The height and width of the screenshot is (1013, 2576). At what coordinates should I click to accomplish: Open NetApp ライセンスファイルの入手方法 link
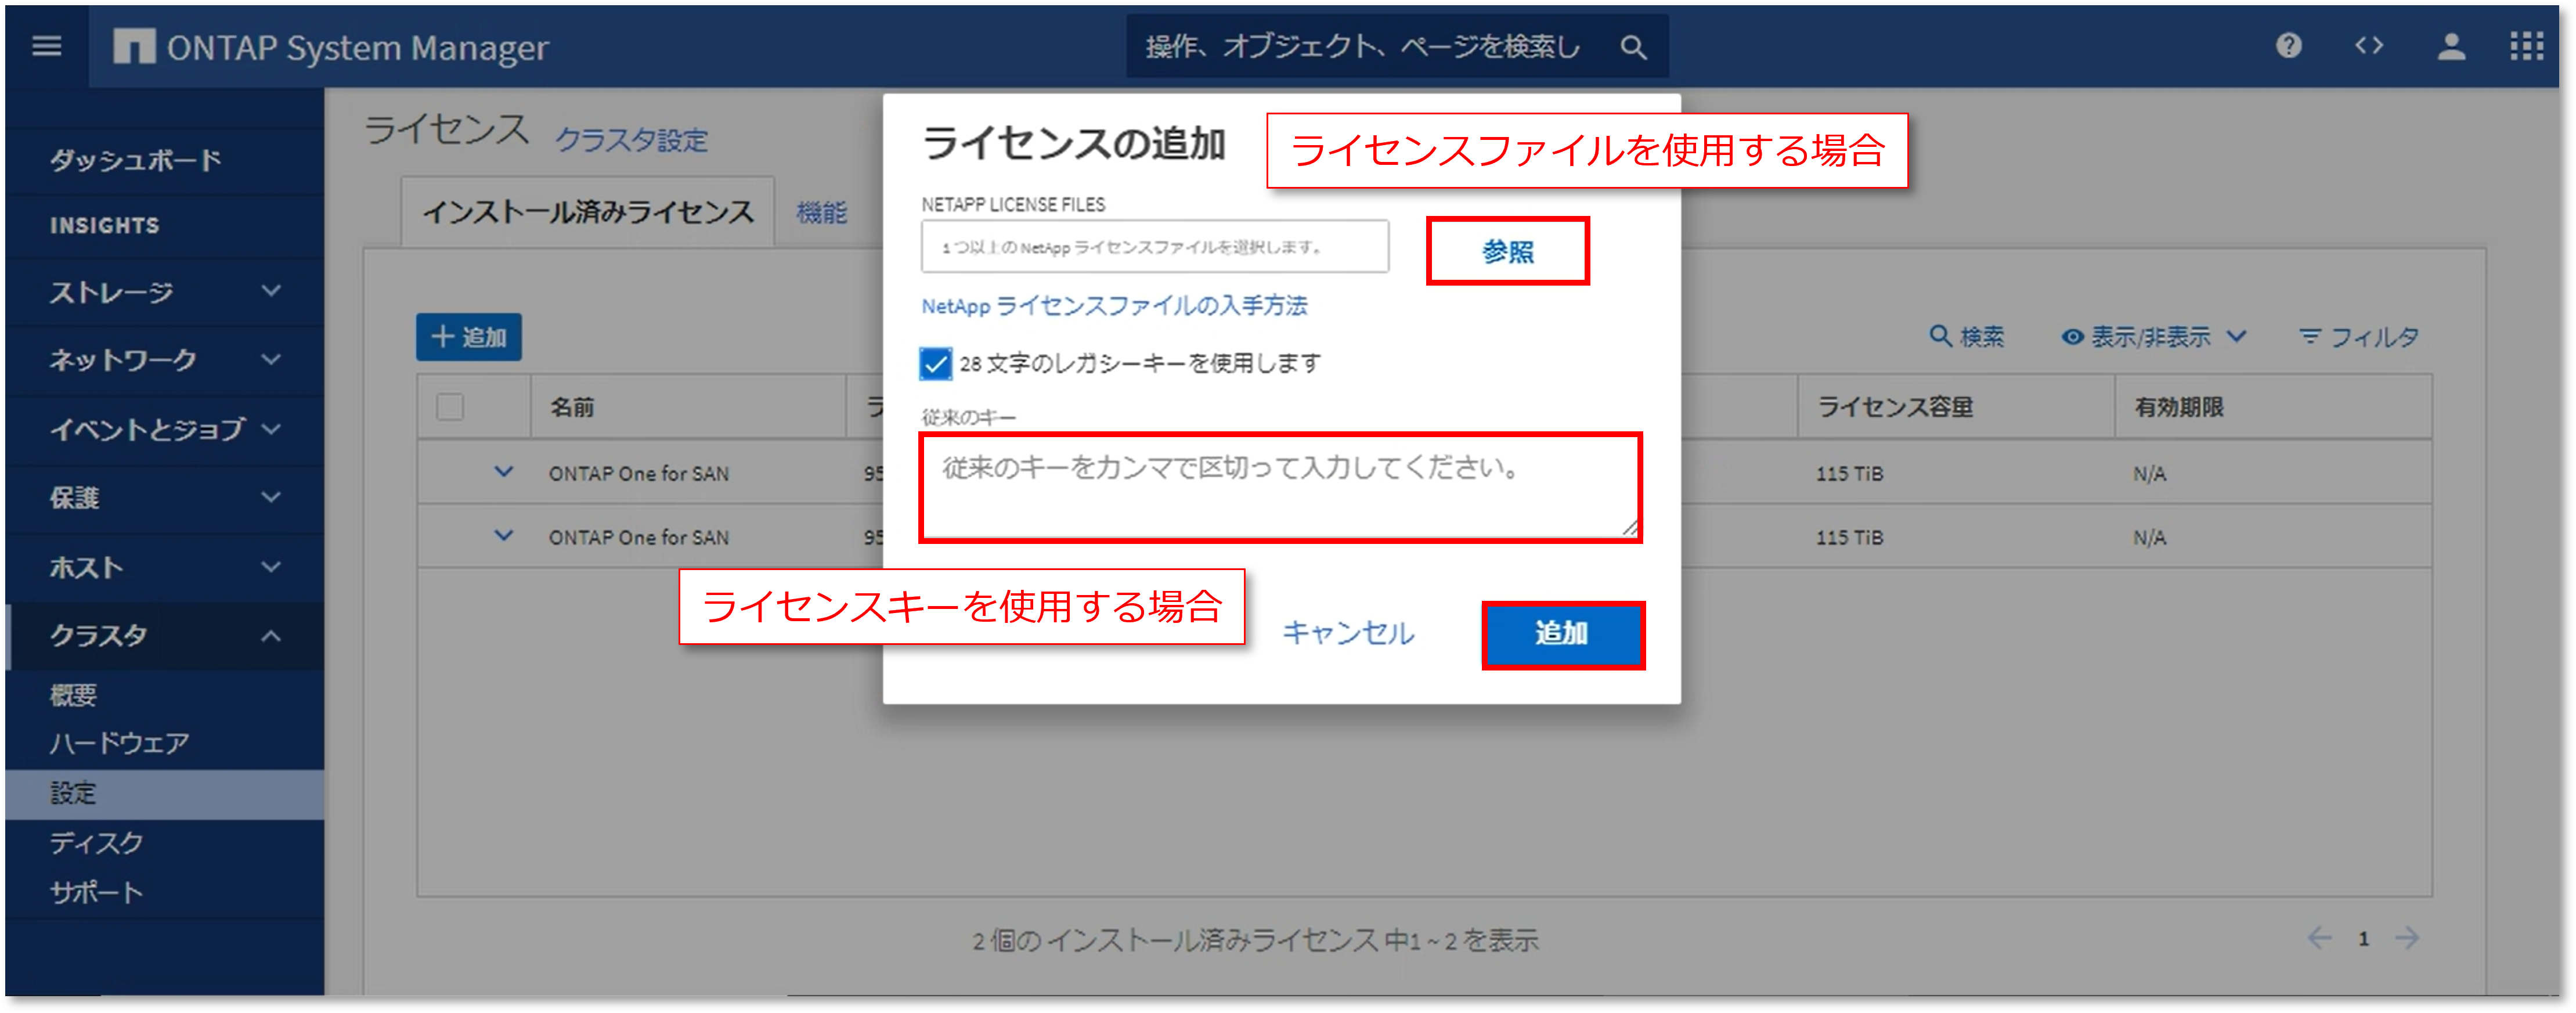1114,306
